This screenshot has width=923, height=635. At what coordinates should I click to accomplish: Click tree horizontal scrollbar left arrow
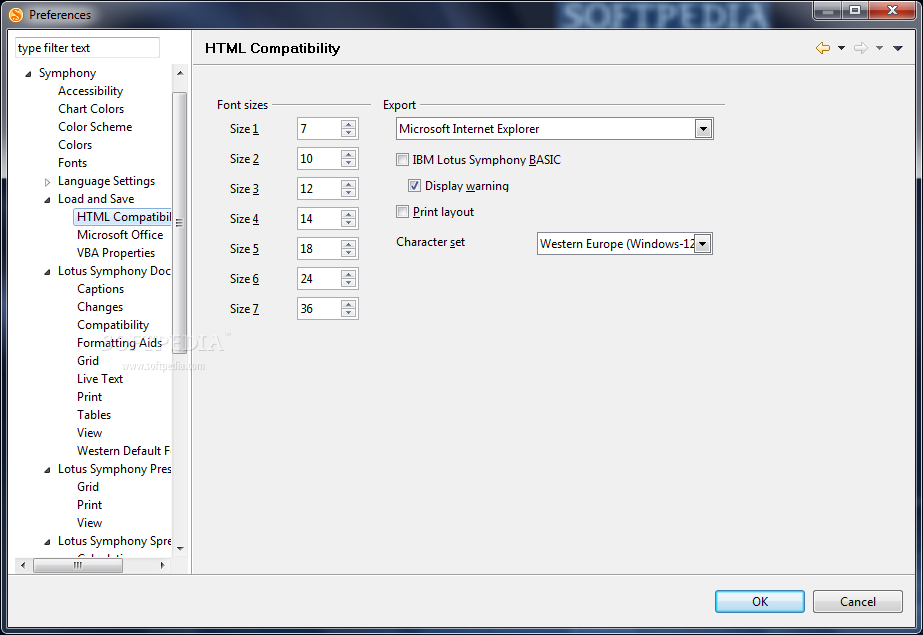tap(23, 566)
